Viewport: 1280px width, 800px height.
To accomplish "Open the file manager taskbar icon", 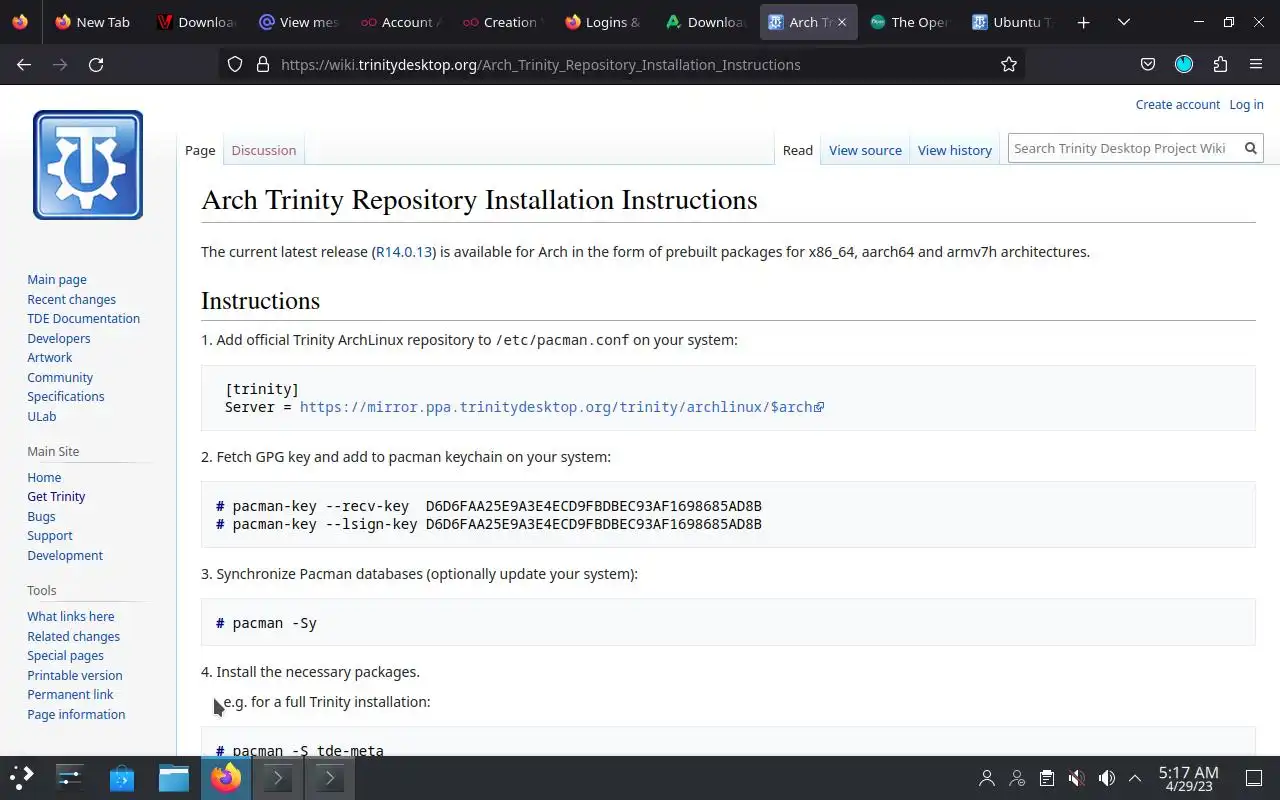I will click(x=174, y=777).
